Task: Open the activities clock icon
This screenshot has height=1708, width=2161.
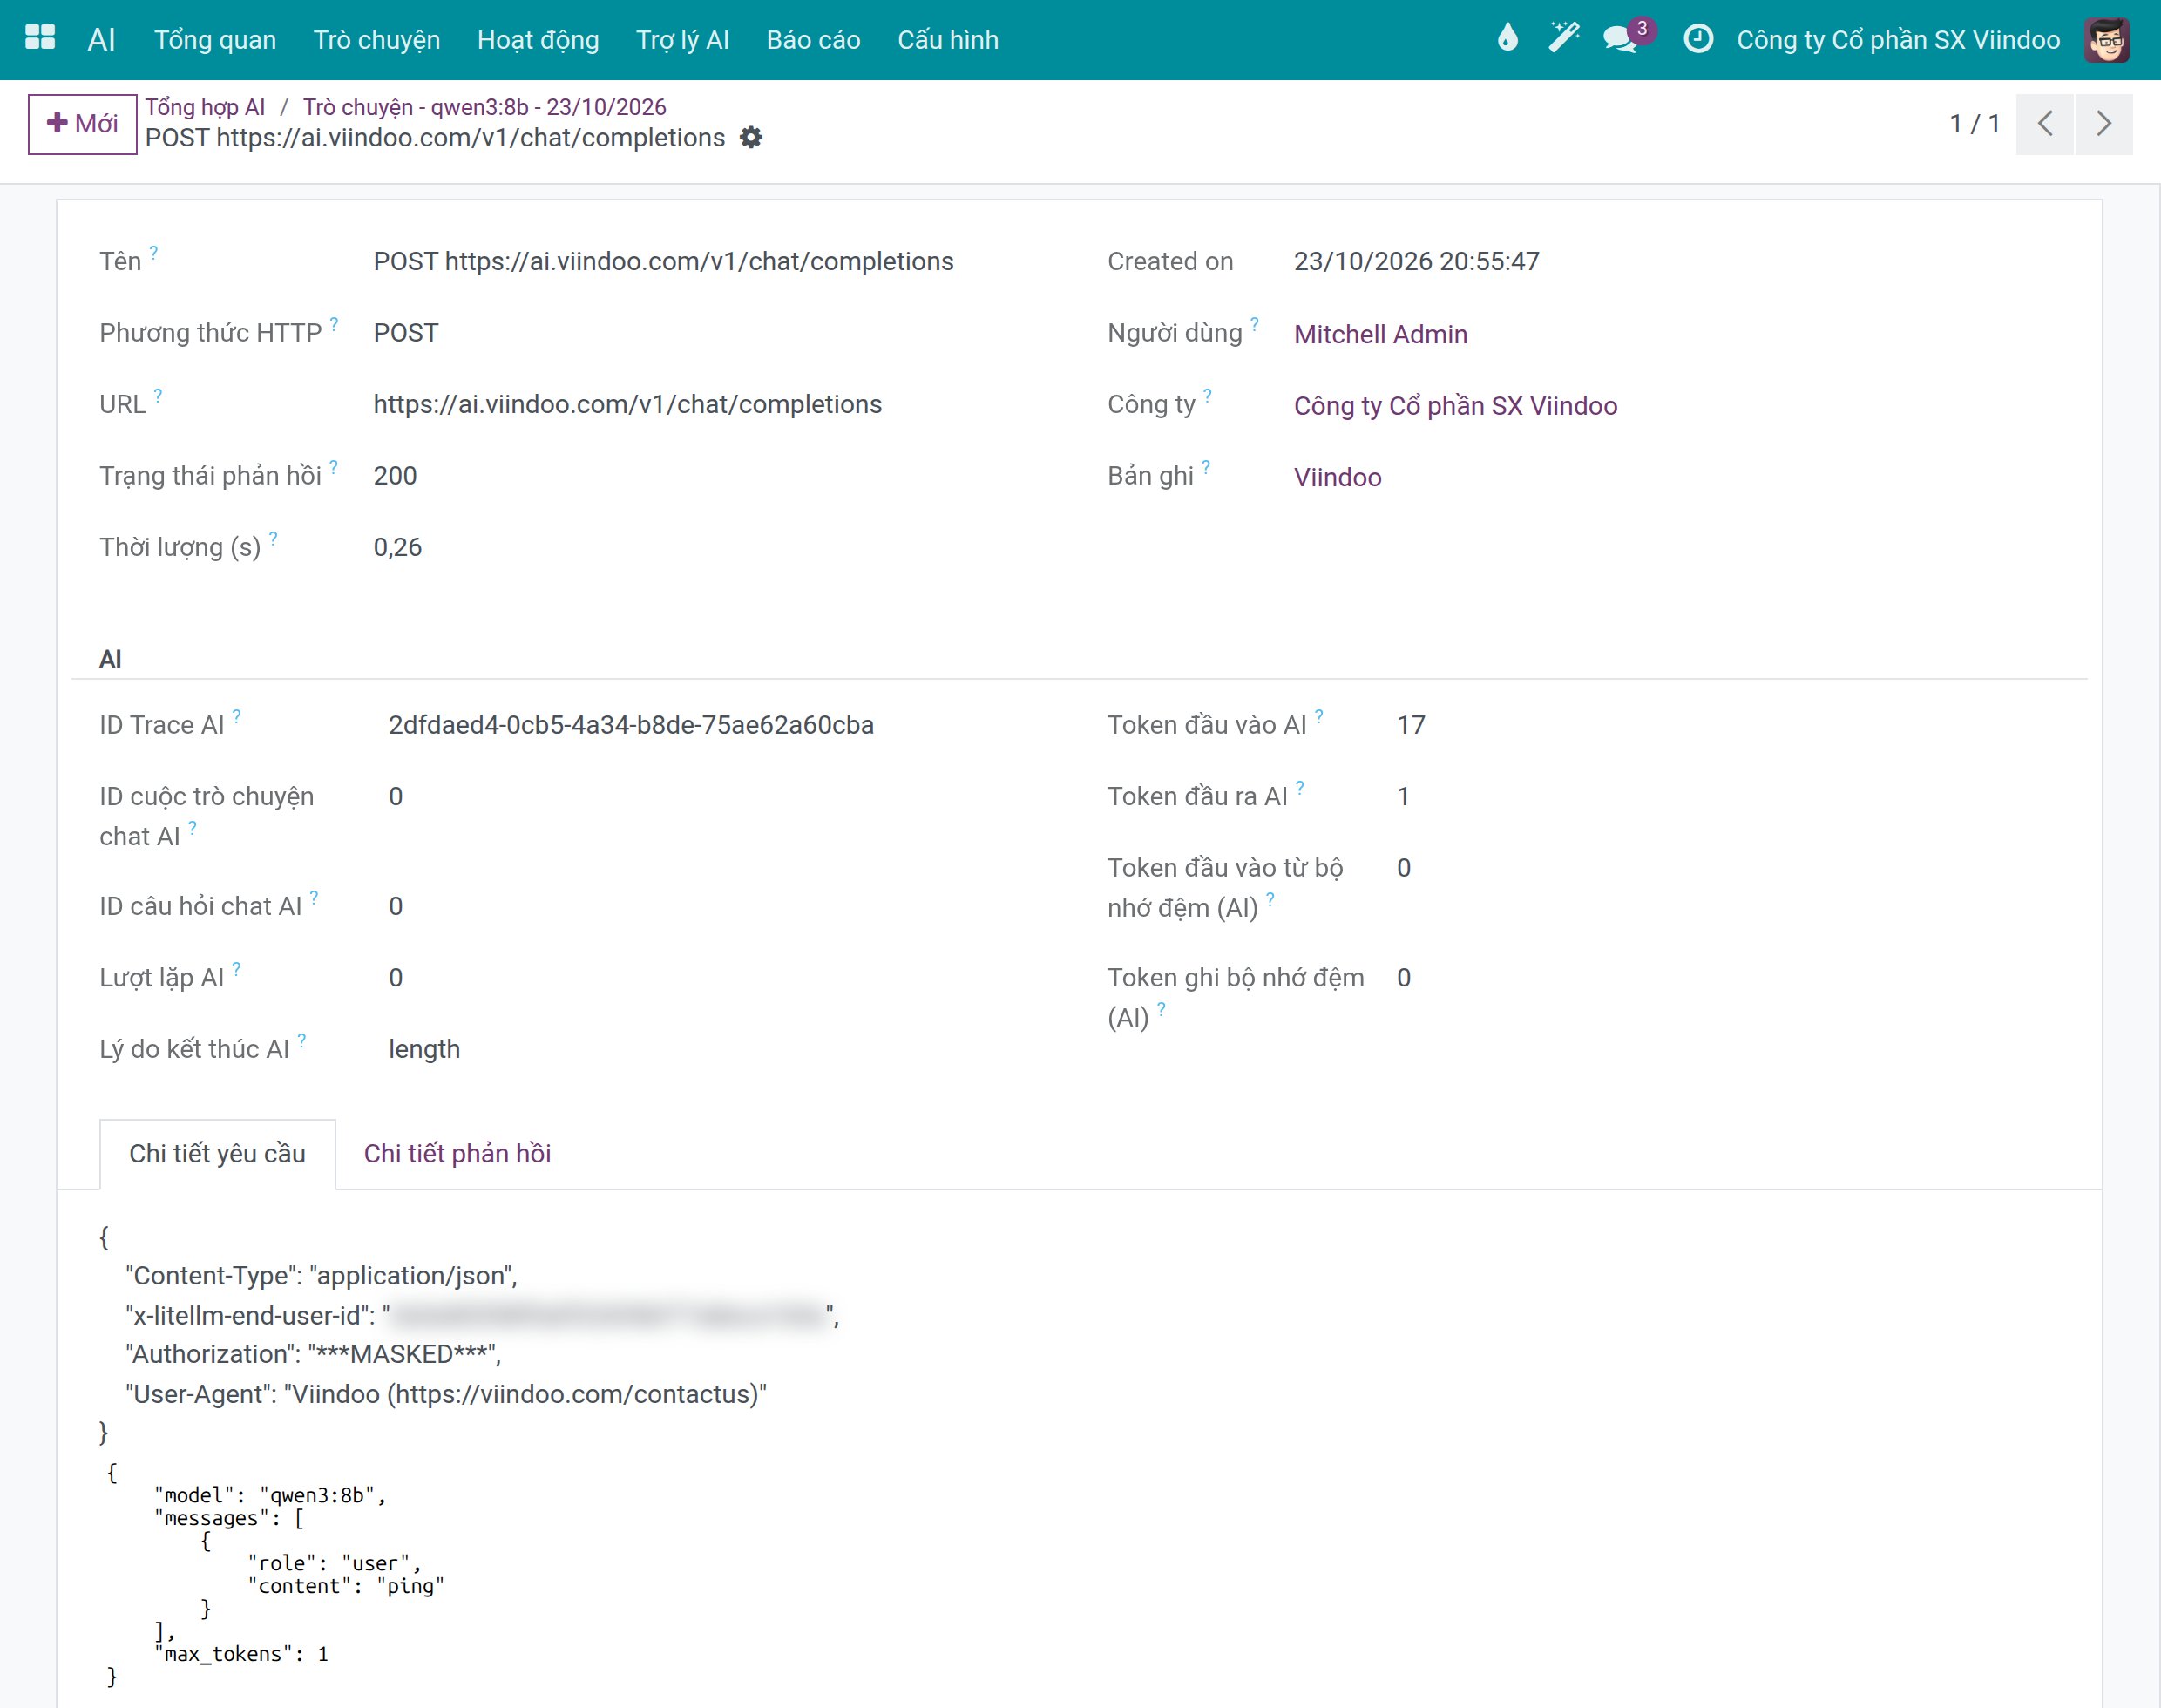Action: click(x=1698, y=39)
